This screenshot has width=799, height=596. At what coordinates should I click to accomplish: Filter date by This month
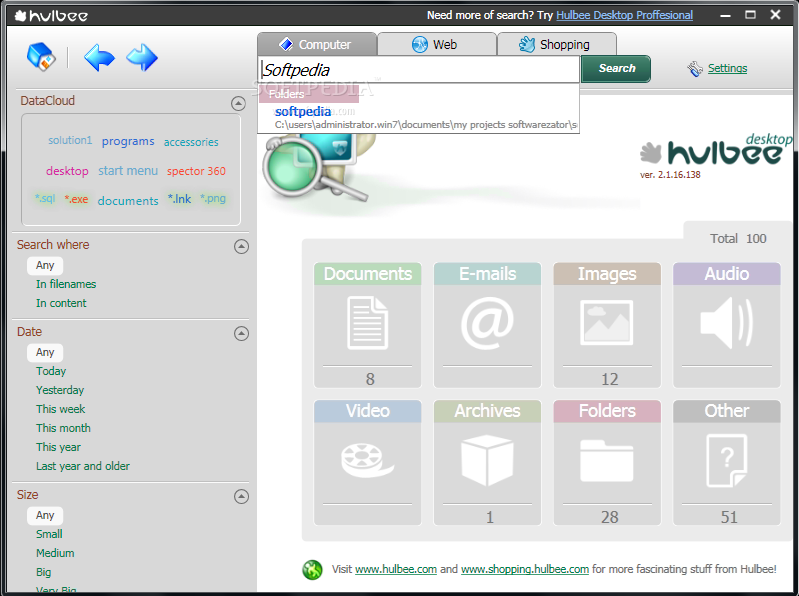63,428
